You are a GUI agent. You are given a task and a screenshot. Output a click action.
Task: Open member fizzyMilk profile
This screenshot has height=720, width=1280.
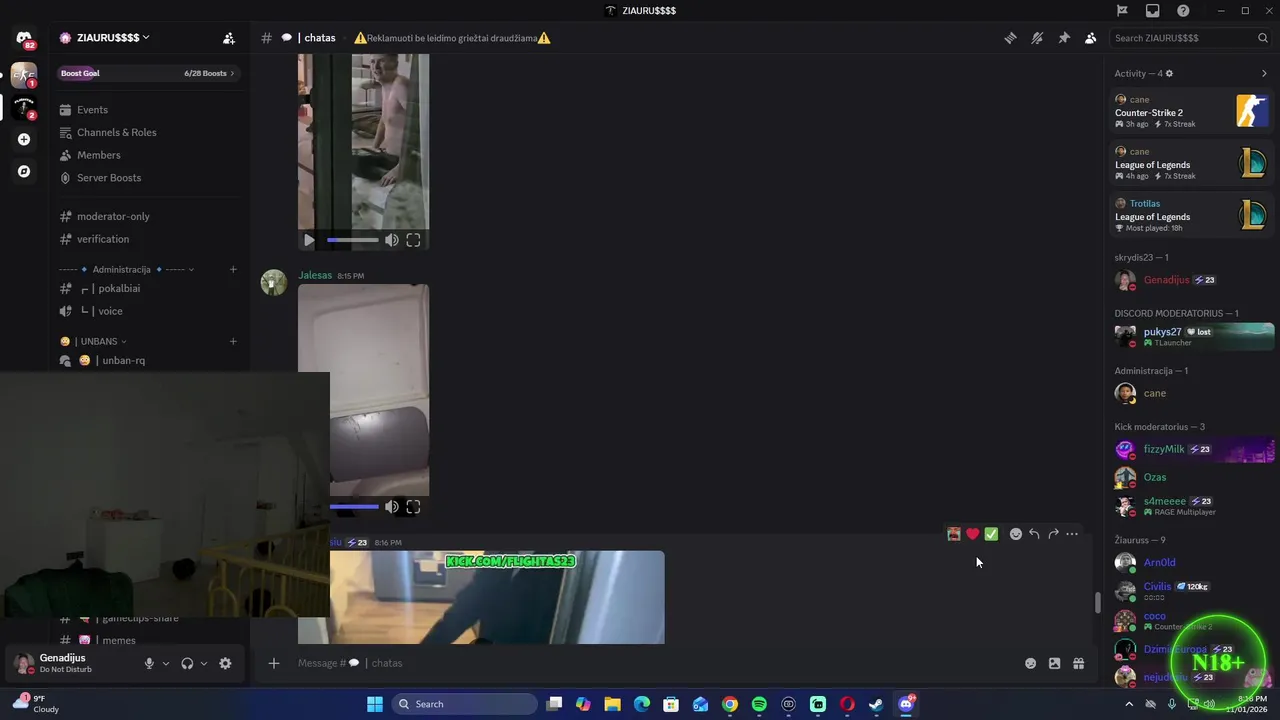[1192, 449]
